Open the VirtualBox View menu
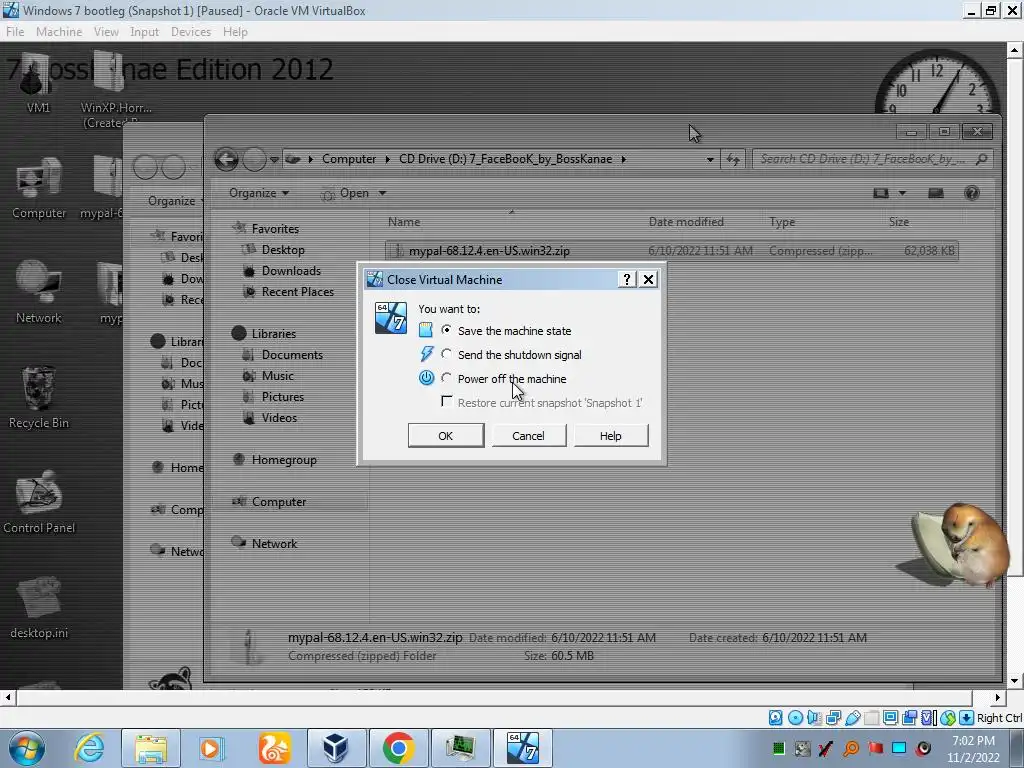The width and height of the screenshot is (1024, 768). pyautogui.click(x=106, y=32)
